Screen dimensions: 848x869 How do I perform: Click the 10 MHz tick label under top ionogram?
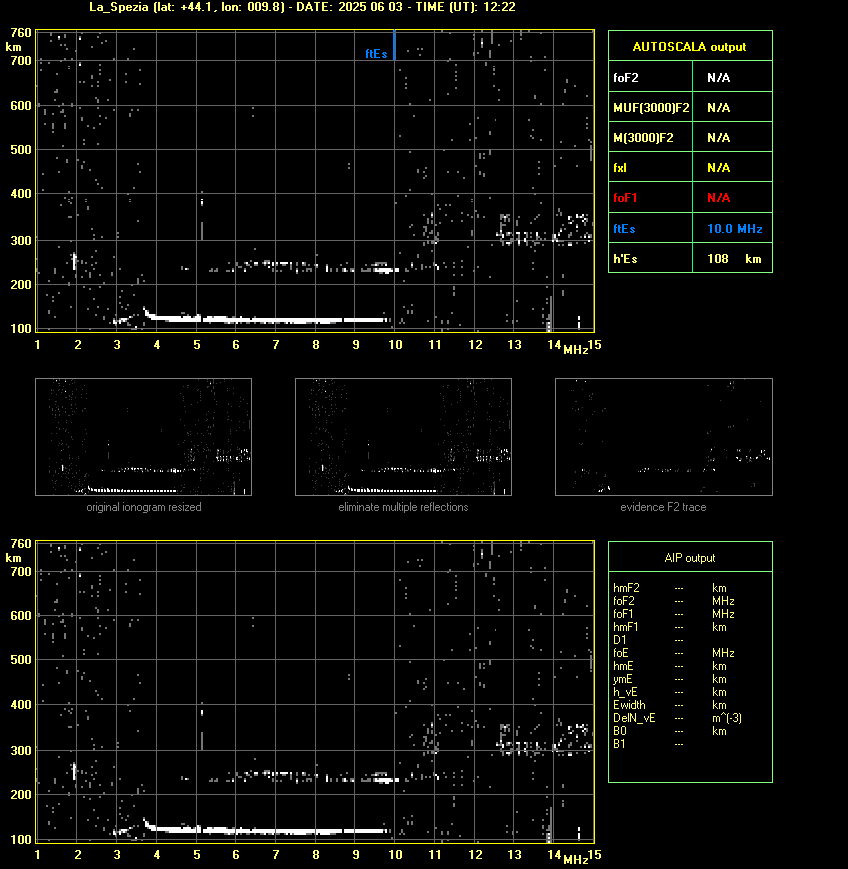coord(395,345)
